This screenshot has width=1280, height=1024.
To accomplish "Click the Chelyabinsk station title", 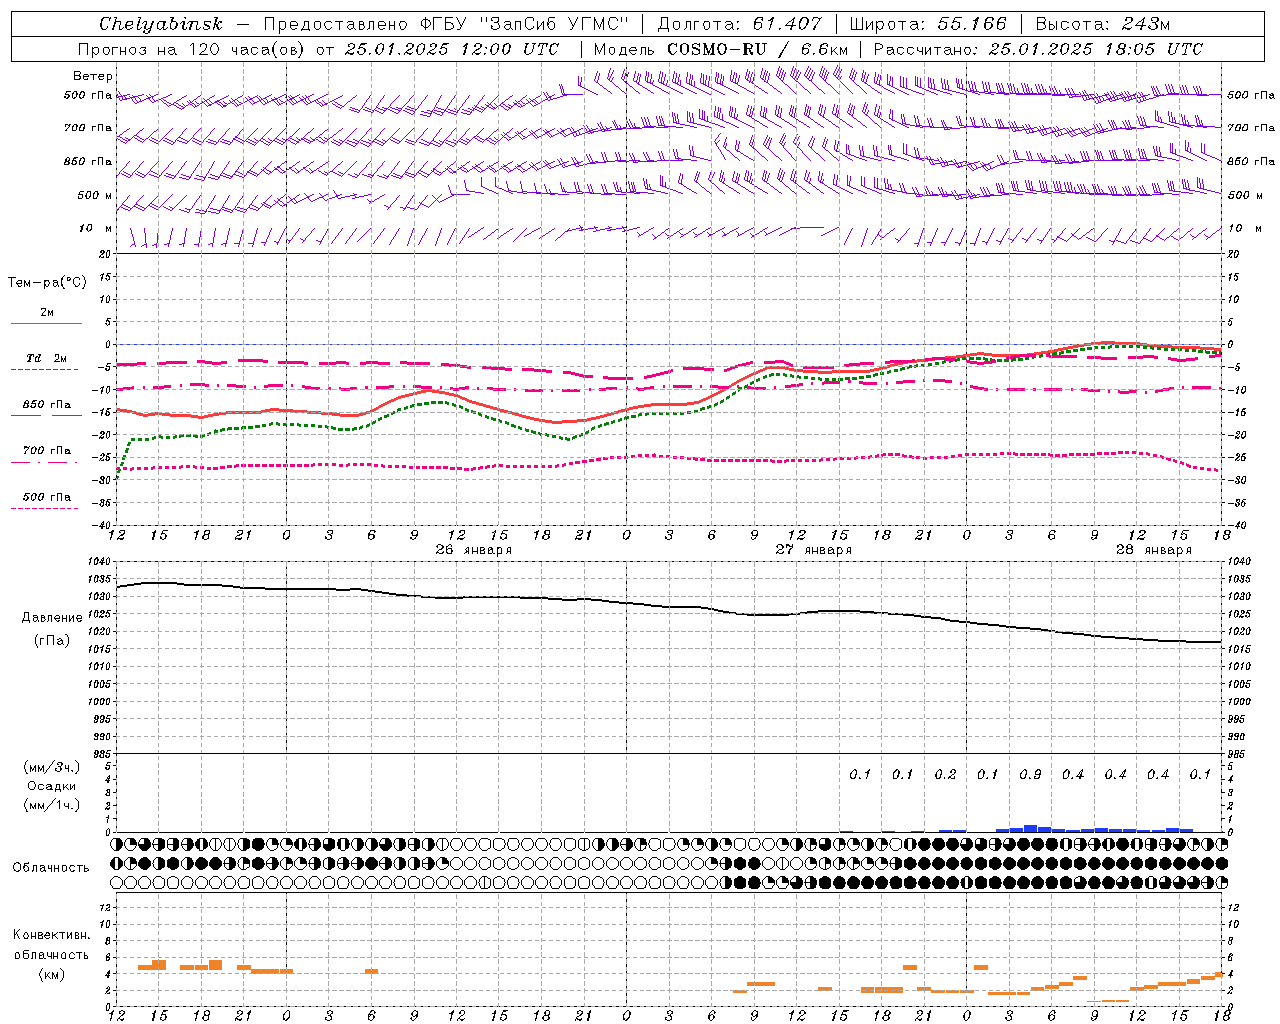I will click(x=161, y=24).
